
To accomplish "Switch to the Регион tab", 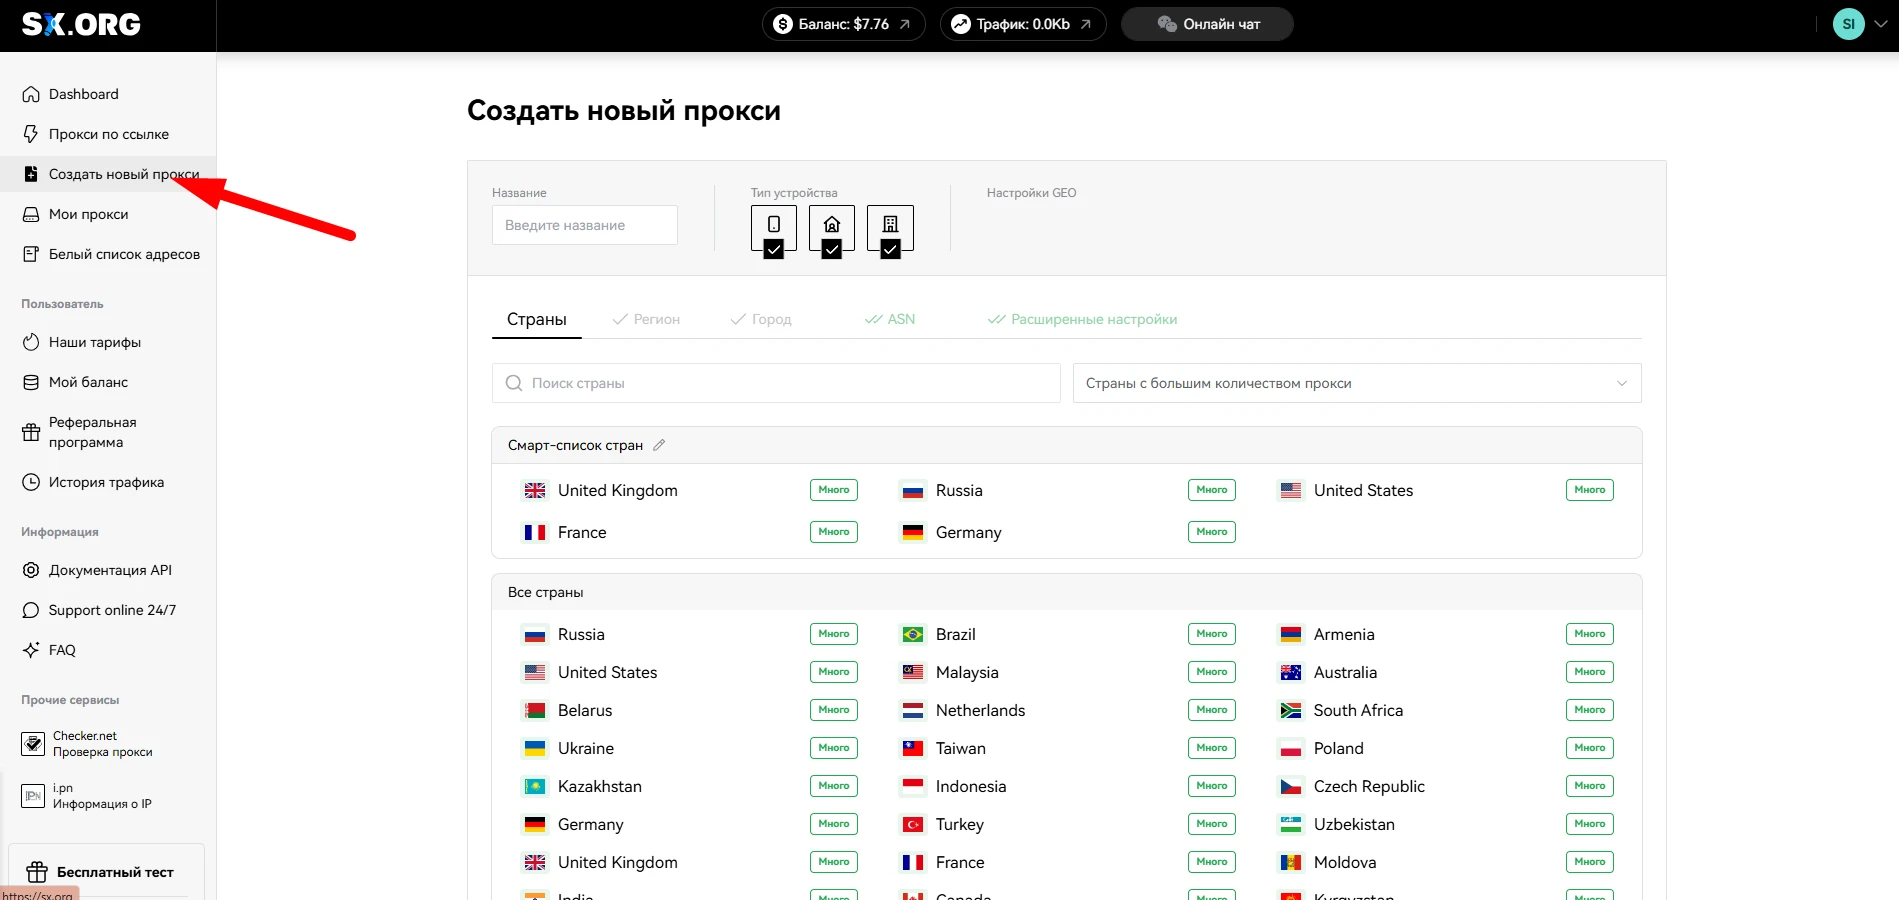I will point(646,319).
